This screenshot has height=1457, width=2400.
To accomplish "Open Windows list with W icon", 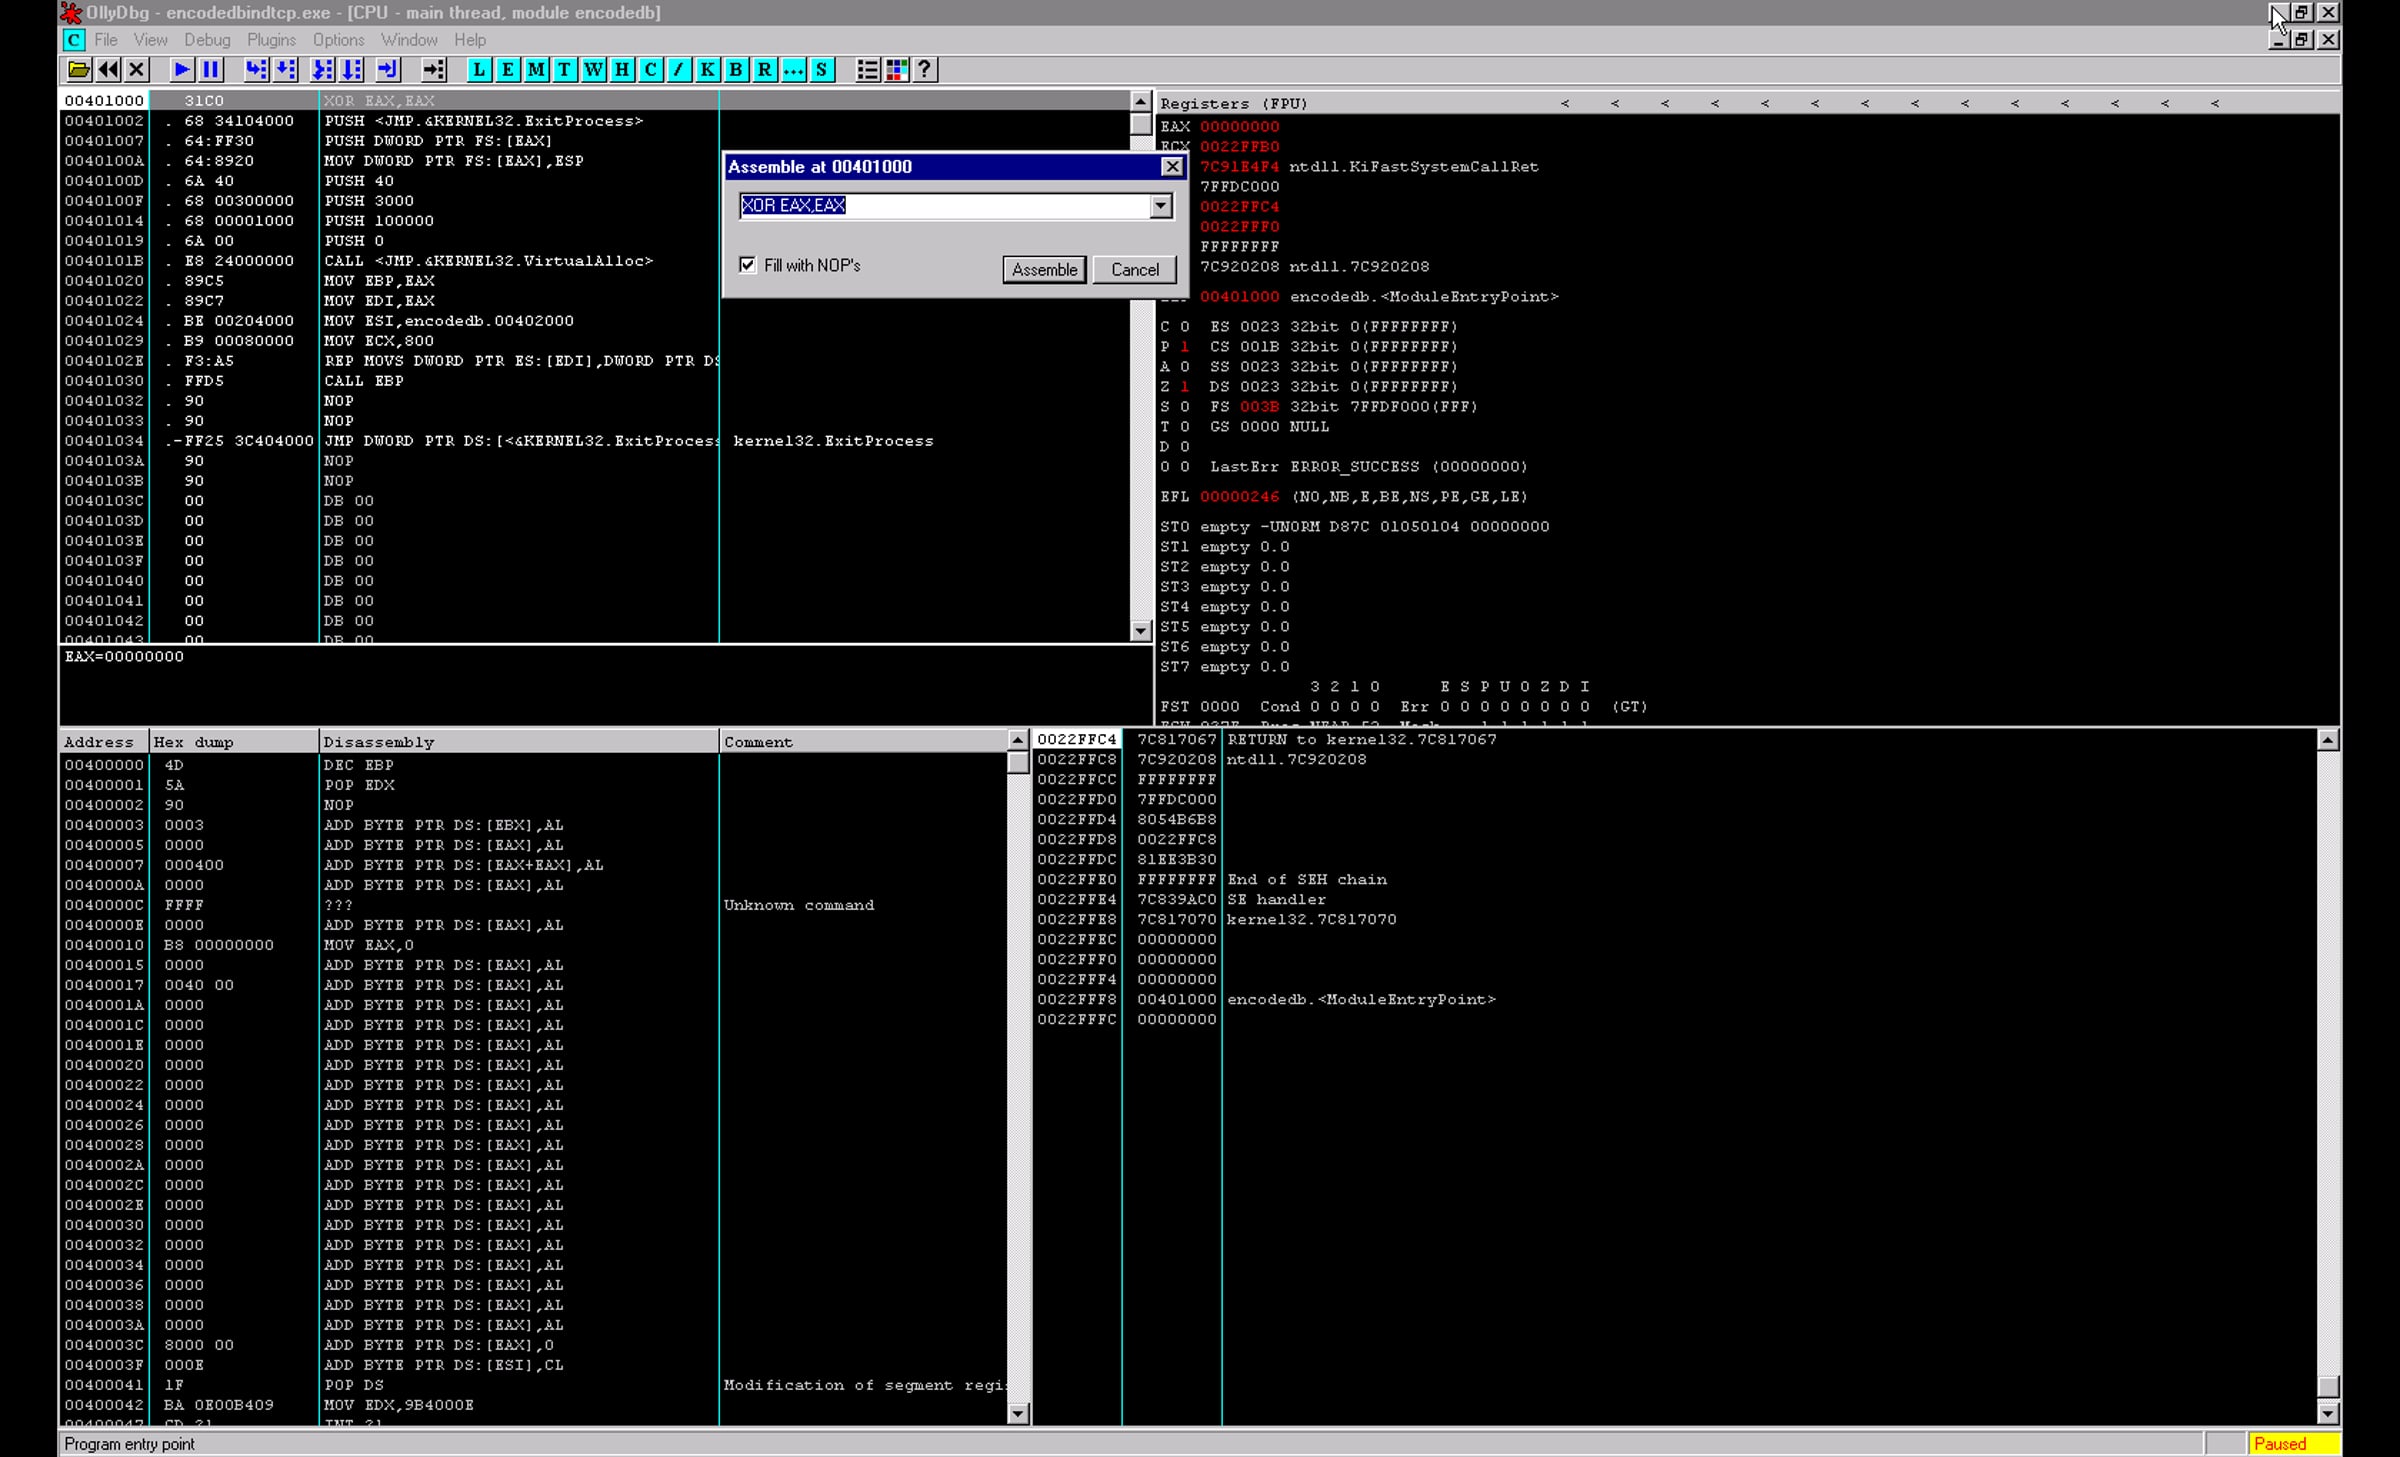I will pyautogui.click(x=593, y=69).
